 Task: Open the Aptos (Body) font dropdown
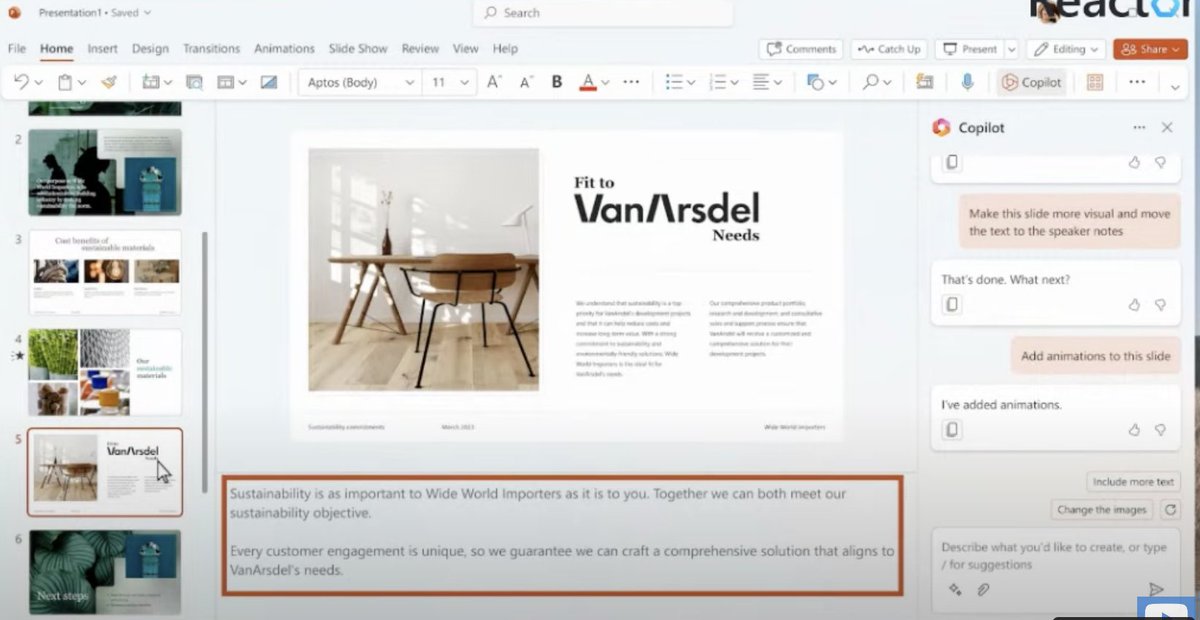coord(409,83)
